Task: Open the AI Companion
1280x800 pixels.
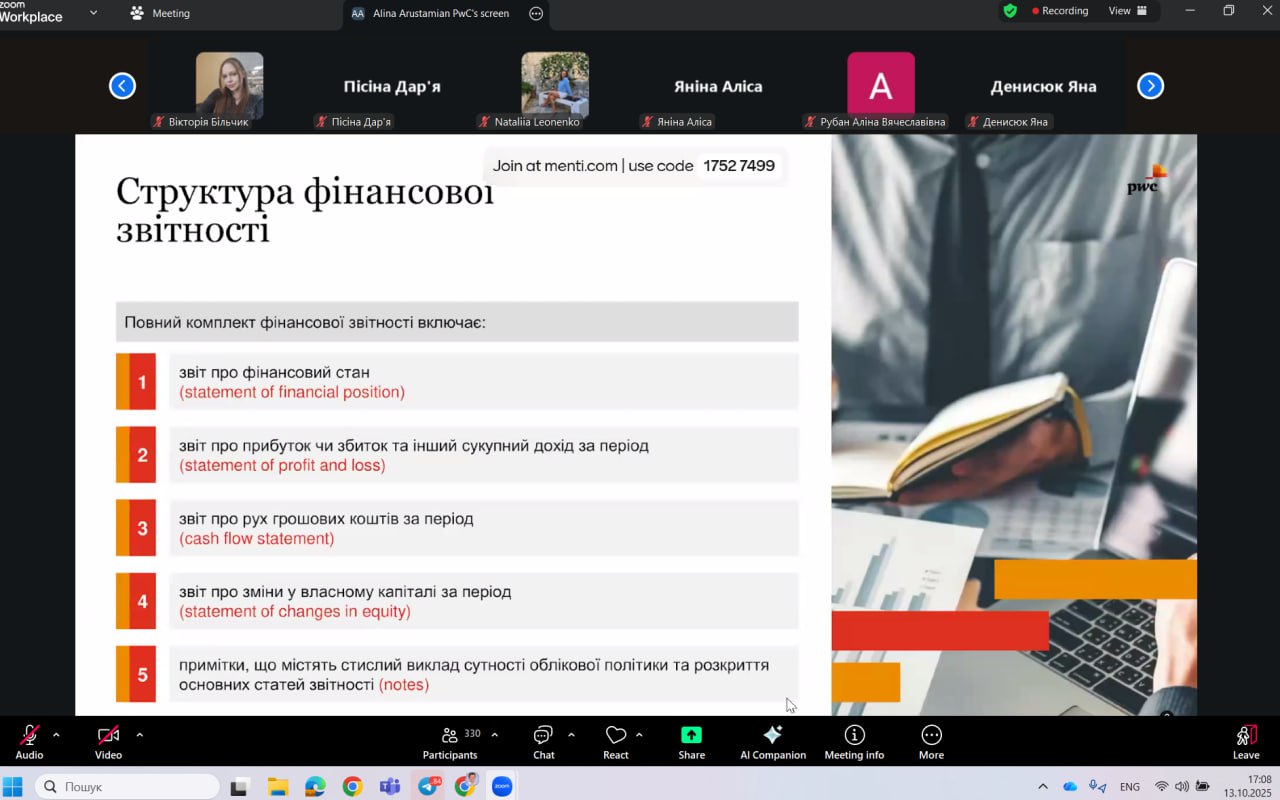Action: pyautogui.click(x=772, y=741)
